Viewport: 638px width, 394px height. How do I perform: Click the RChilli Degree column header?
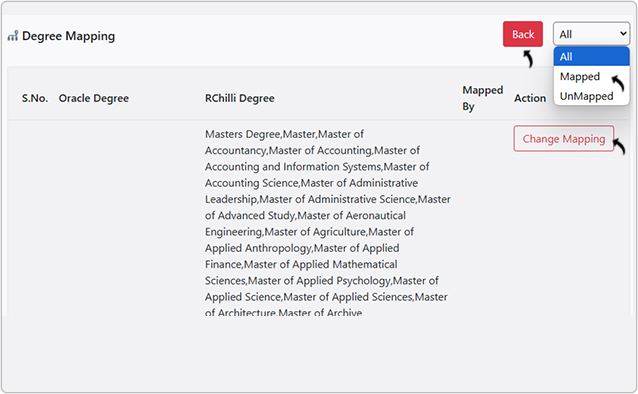tap(240, 98)
